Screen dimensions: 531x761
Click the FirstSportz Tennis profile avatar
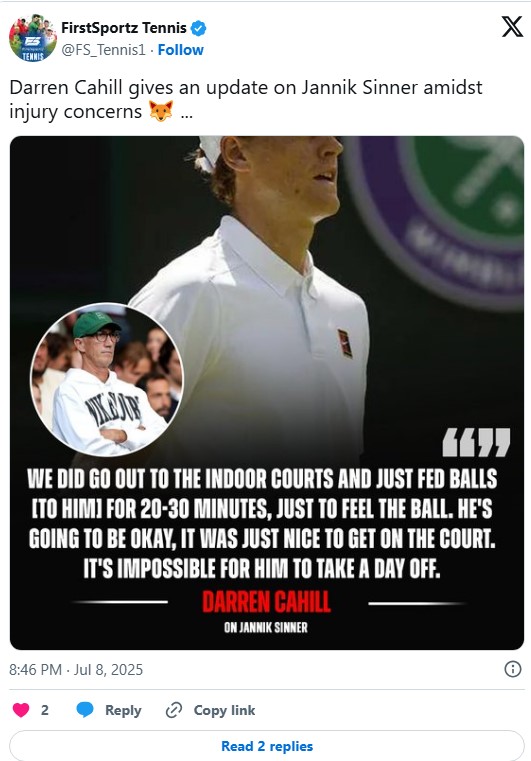click(x=33, y=38)
